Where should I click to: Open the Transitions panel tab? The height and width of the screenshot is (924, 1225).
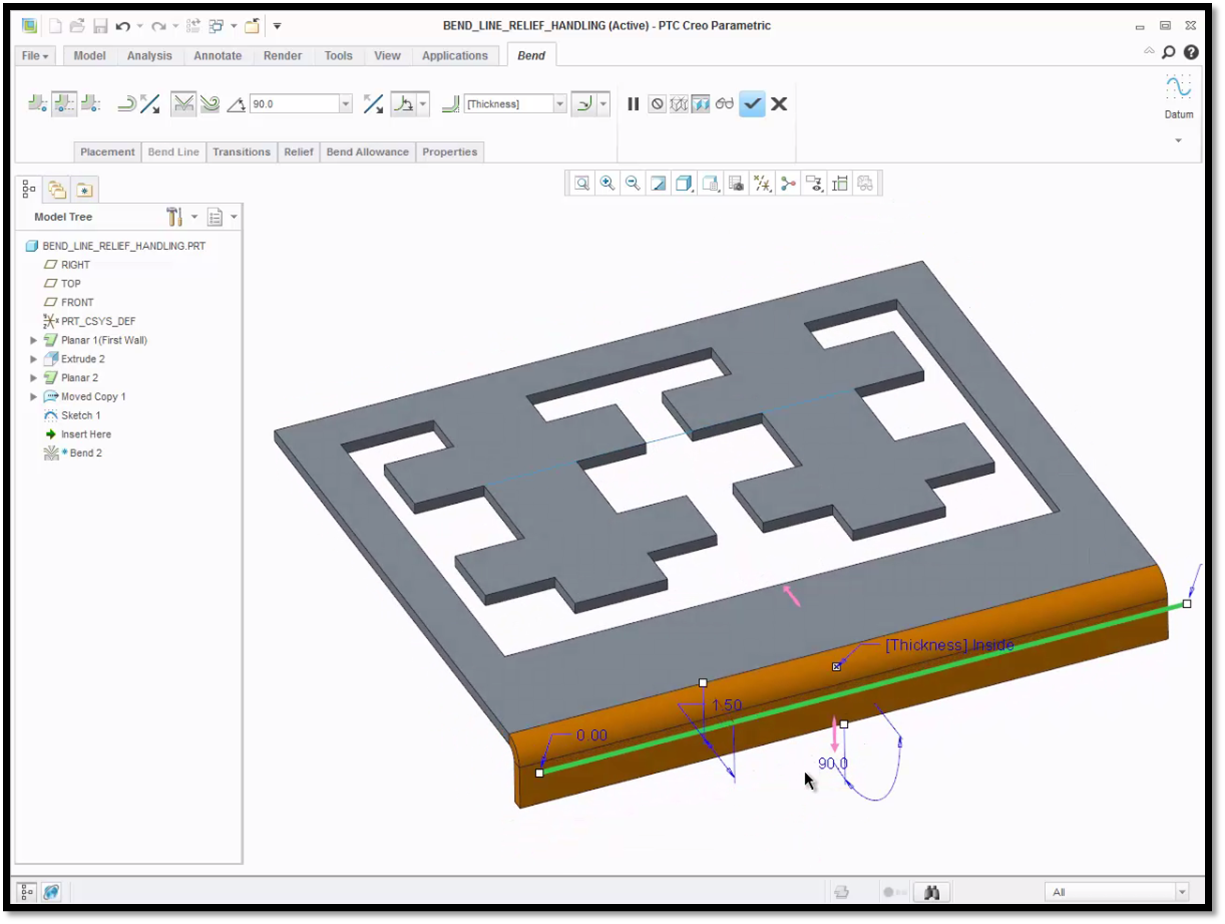241,152
